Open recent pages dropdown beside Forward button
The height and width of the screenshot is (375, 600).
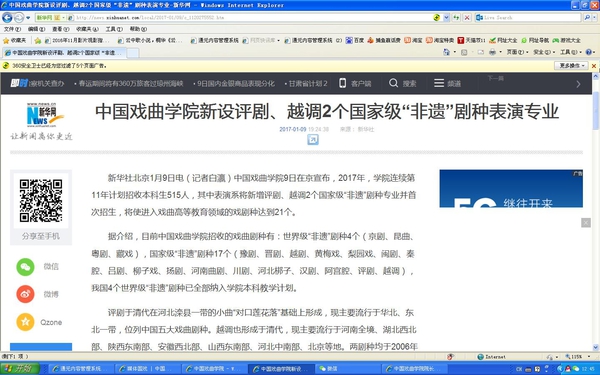click(28, 18)
